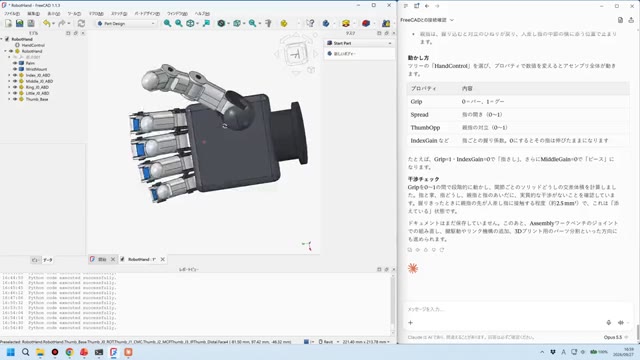Toggle visibility of RobotHand assembly
This screenshot has width=640, height=360.
click(x=11, y=51)
